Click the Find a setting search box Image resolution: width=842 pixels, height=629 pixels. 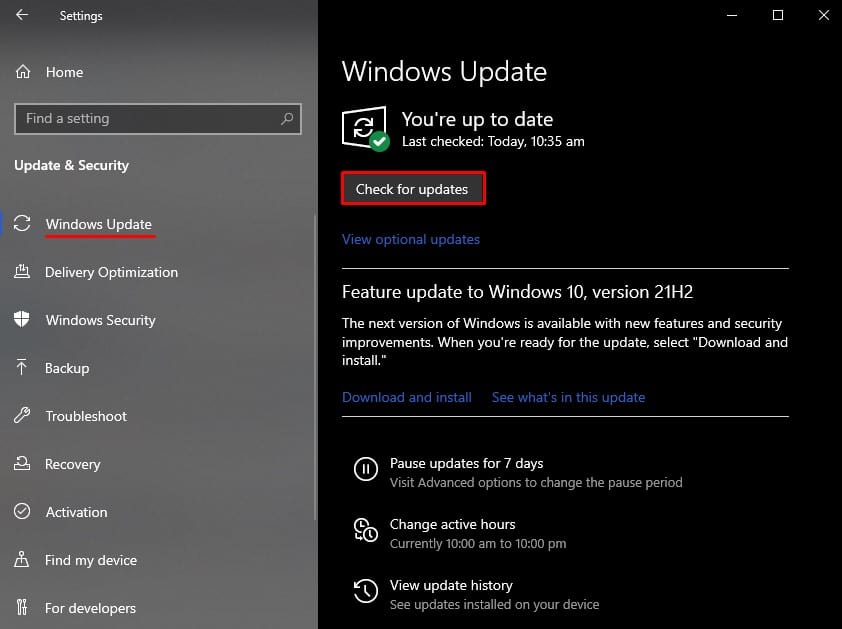158,119
